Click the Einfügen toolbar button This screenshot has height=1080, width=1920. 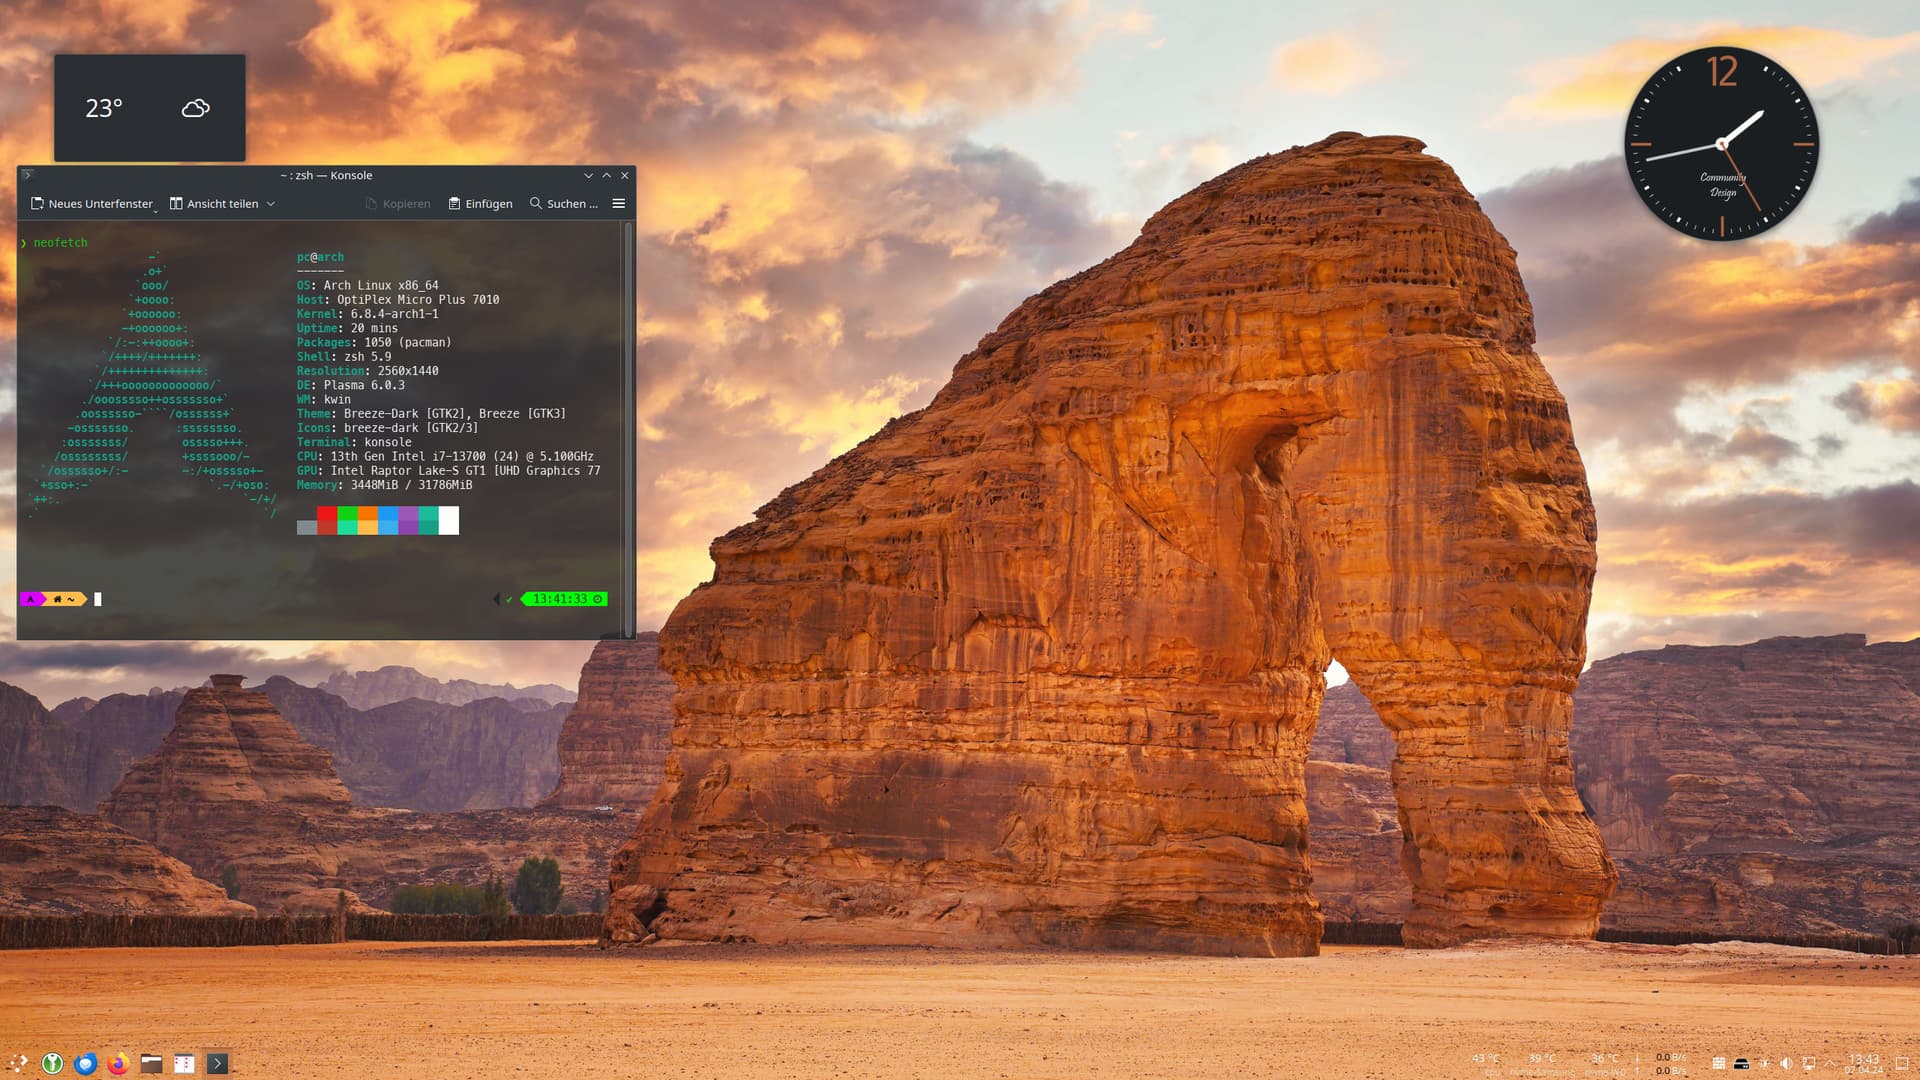pyautogui.click(x=480, y=204)
